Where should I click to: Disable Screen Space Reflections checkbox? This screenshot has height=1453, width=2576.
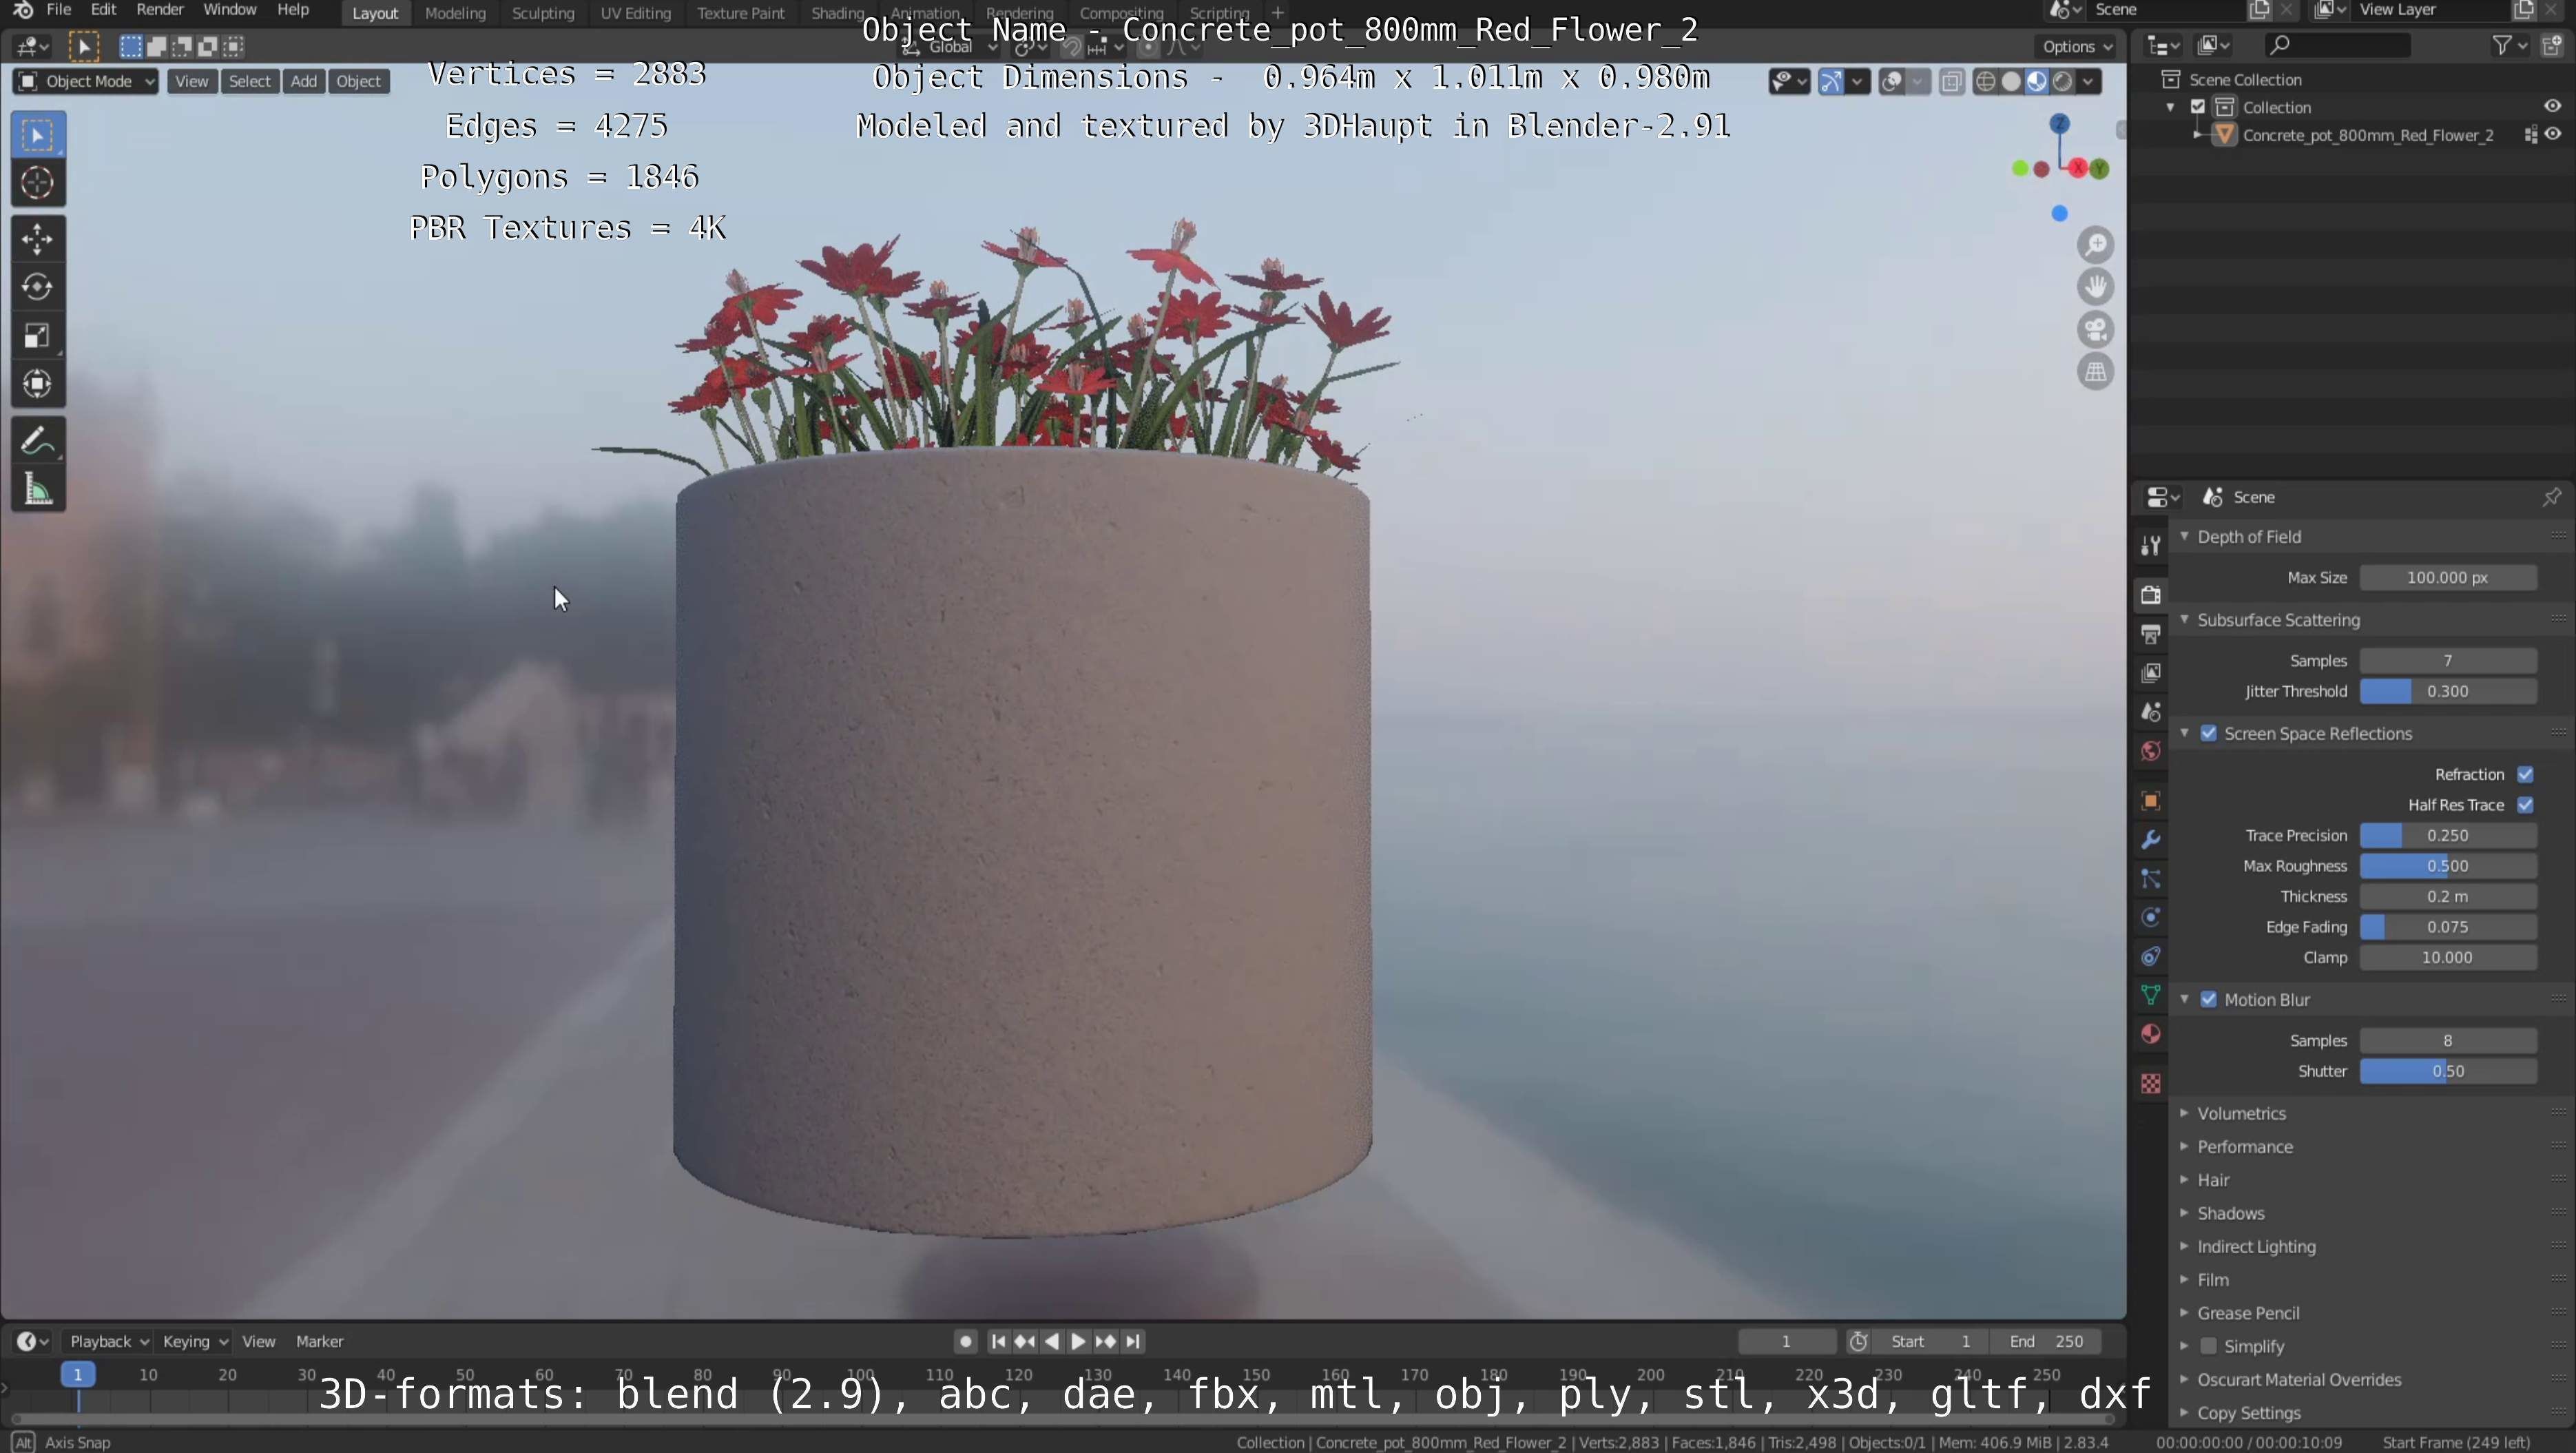pos(2209,734)
